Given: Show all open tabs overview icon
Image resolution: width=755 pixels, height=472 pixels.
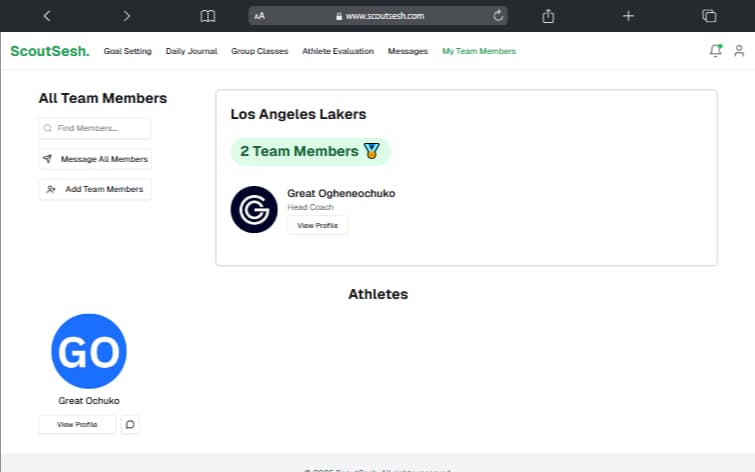Looking at the screenshot, I should tap(709, 16).
